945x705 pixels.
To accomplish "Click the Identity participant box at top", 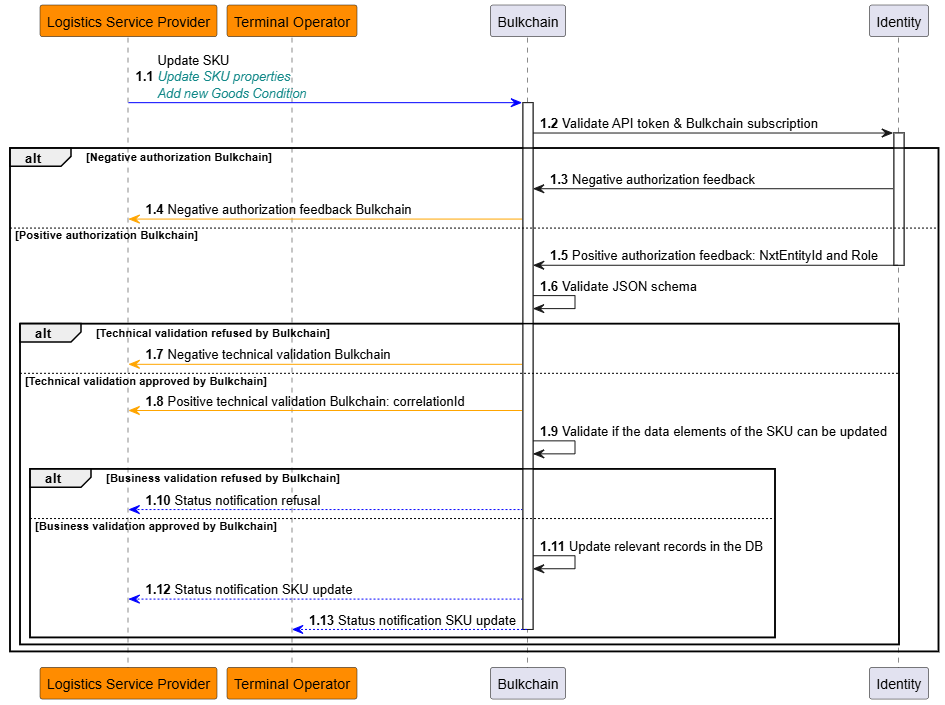I will tap(898, 20).
